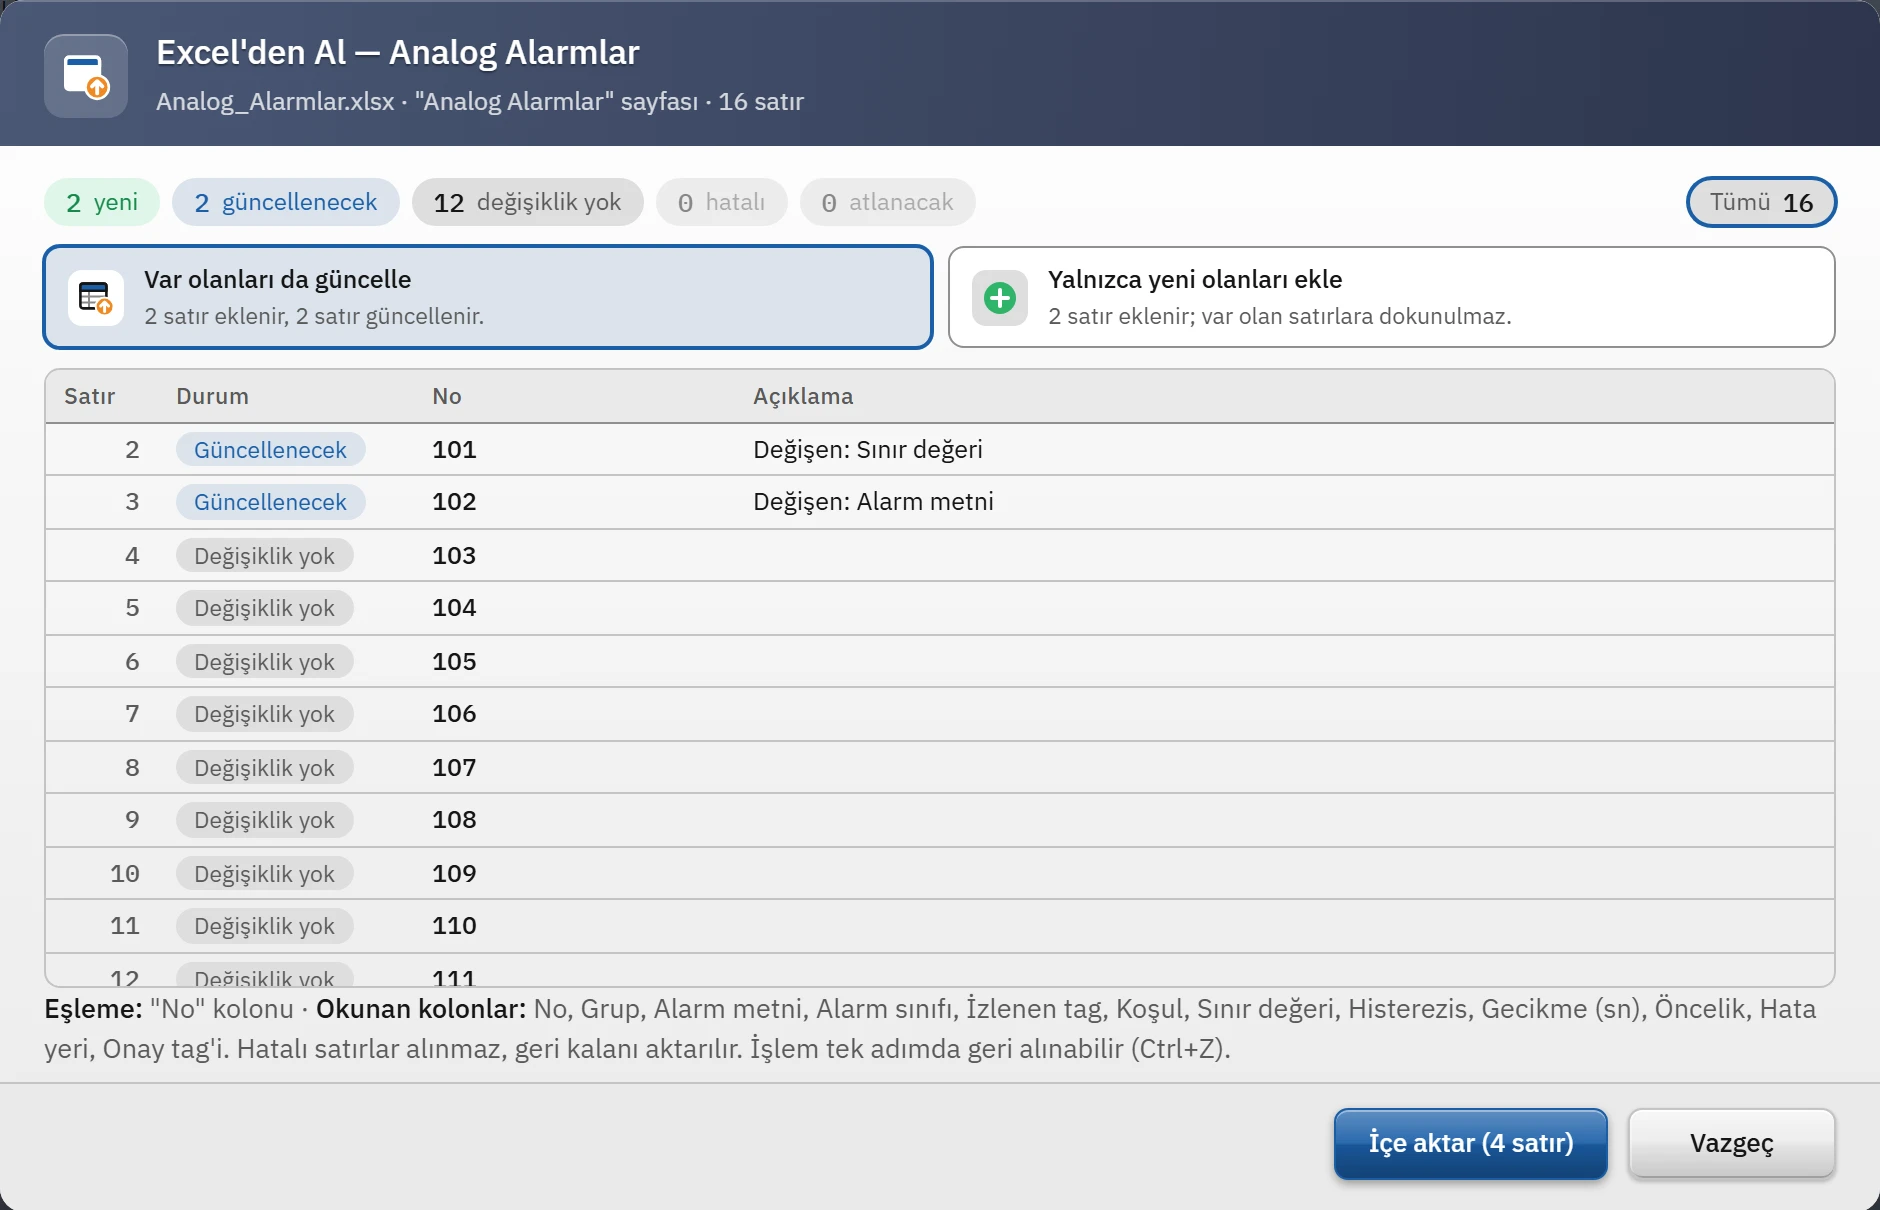Click the 'Değişiklik yok' badge for alarm 106
This screenshot has width=1880, height=1210.
pos(265,714)
